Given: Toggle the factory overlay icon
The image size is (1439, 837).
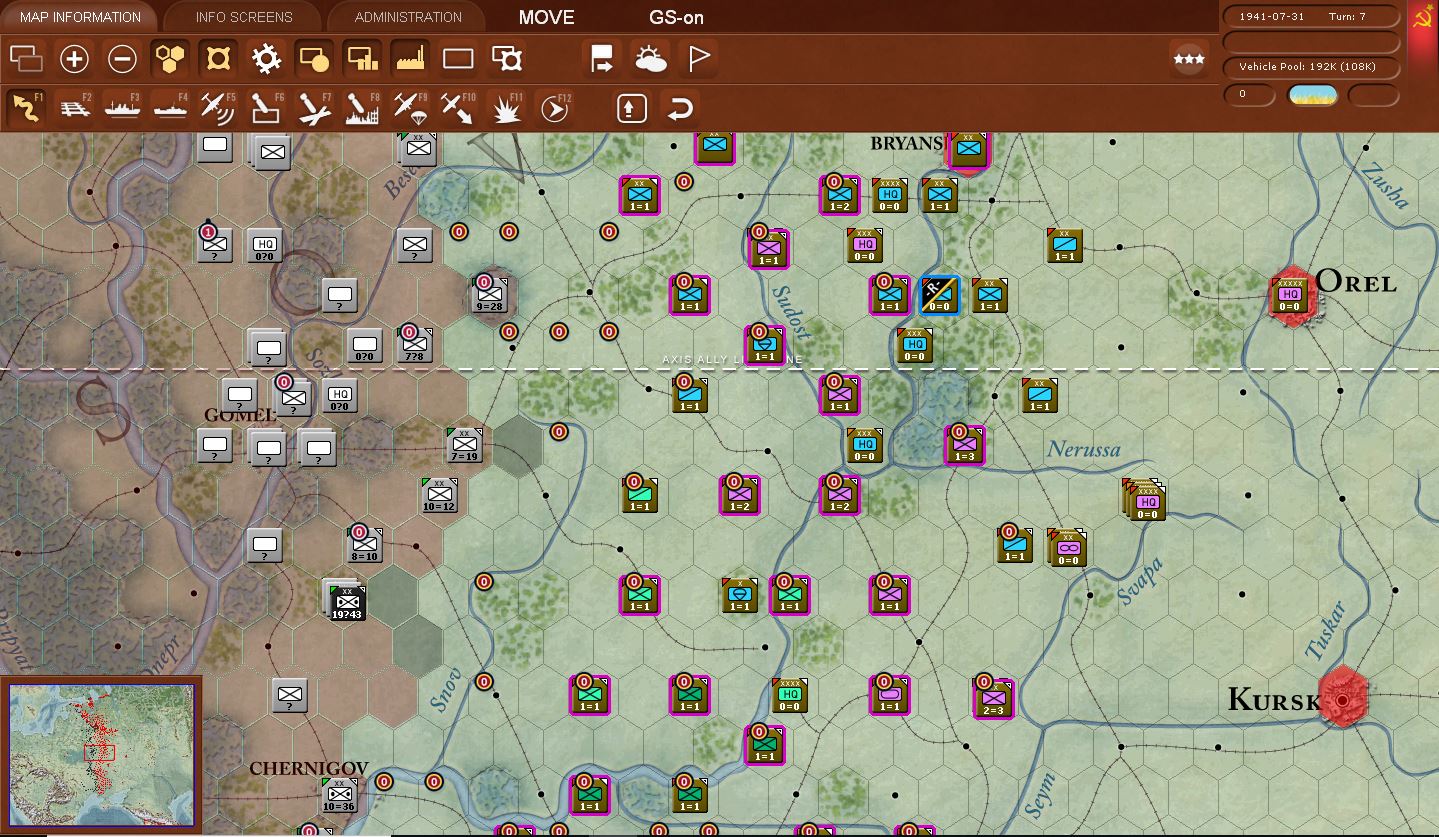Looking at the screenshot, I should (410, 59).
